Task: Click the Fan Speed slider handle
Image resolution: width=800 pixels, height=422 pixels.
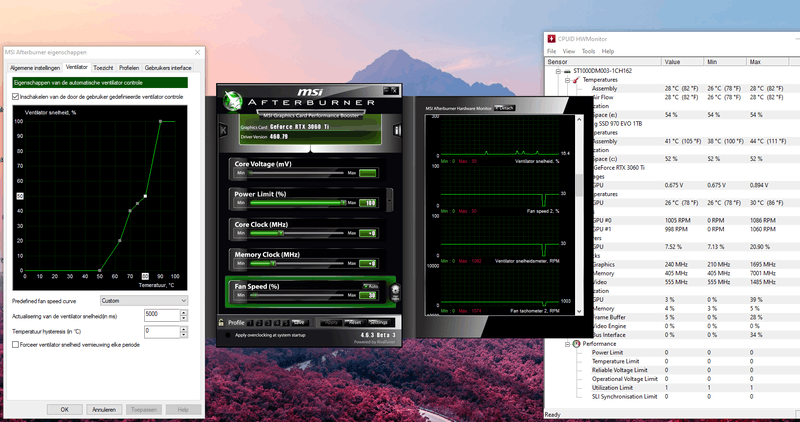Action: [255, 295]
